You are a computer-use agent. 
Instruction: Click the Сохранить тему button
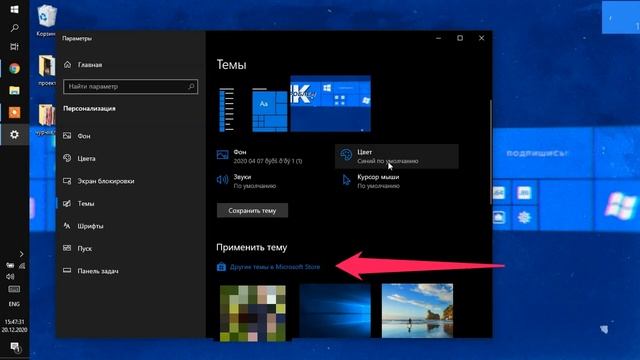(252, 211)
